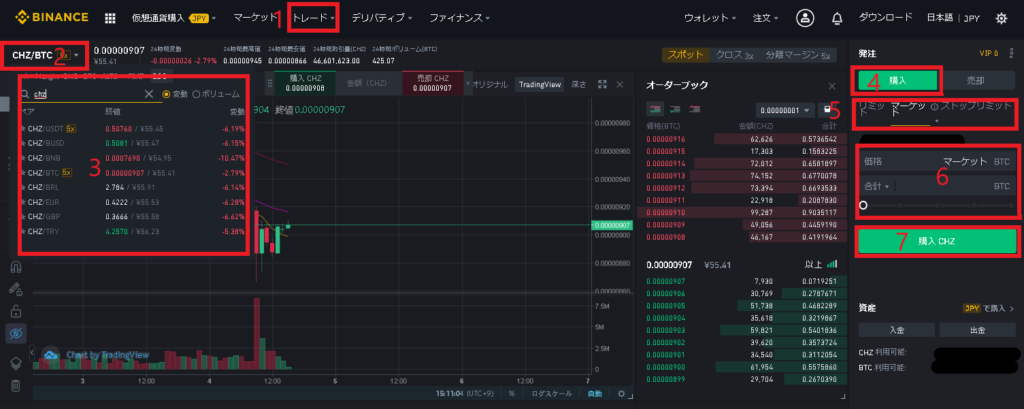Open the トレード menu dropdown
Viewport: 1024px width, 409px height.
click(313, 18)
